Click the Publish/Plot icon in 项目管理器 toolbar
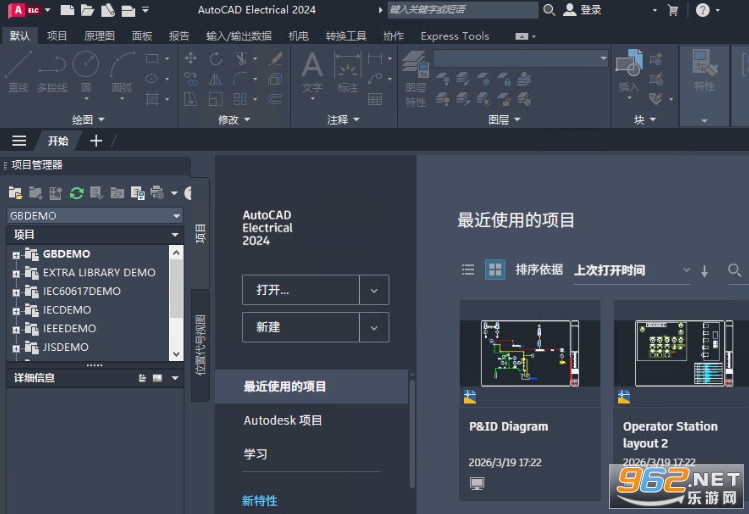This screenshot has width=749, height=514. (x=157, y=193)
